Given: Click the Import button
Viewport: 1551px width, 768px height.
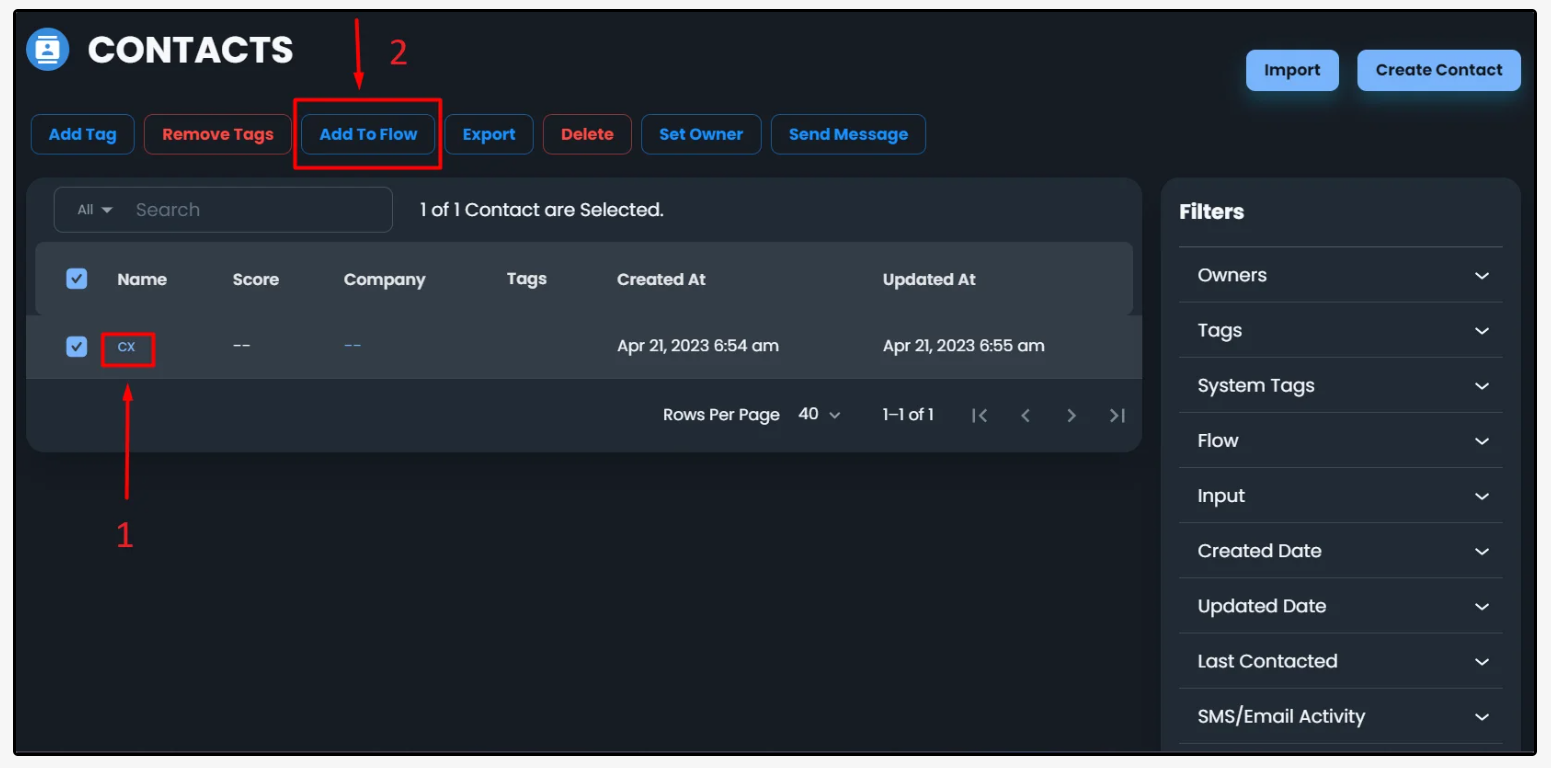Looking at the screenshot, I should [x=1291, y=70].
